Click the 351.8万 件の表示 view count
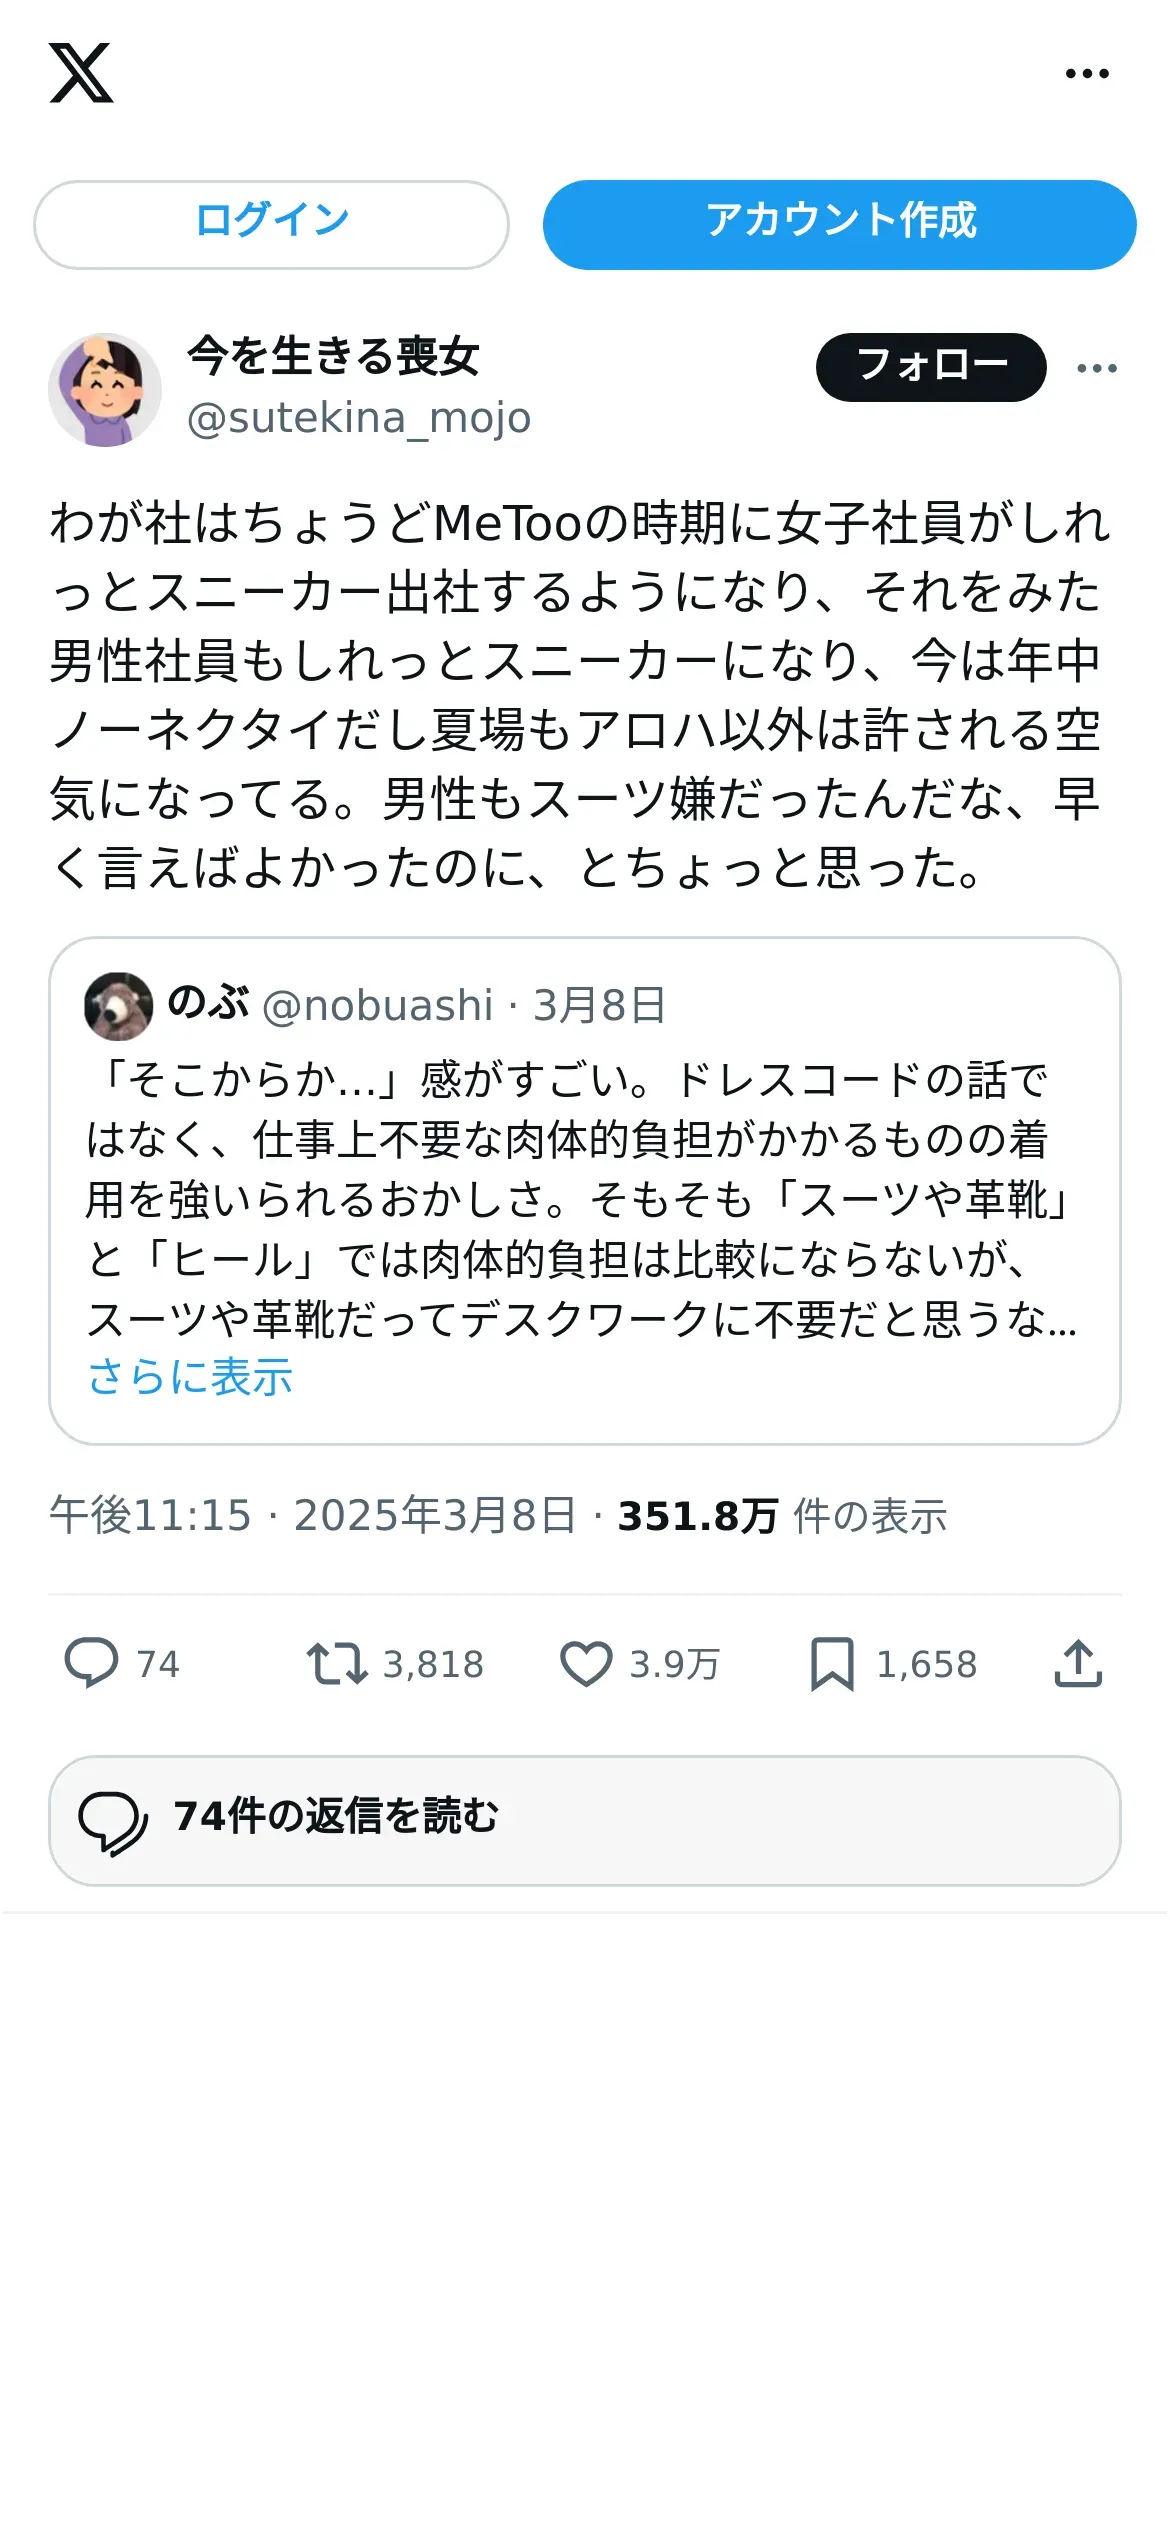Image resolution: width=1170 pixels, height=2532 pixels. [782, 1516]
